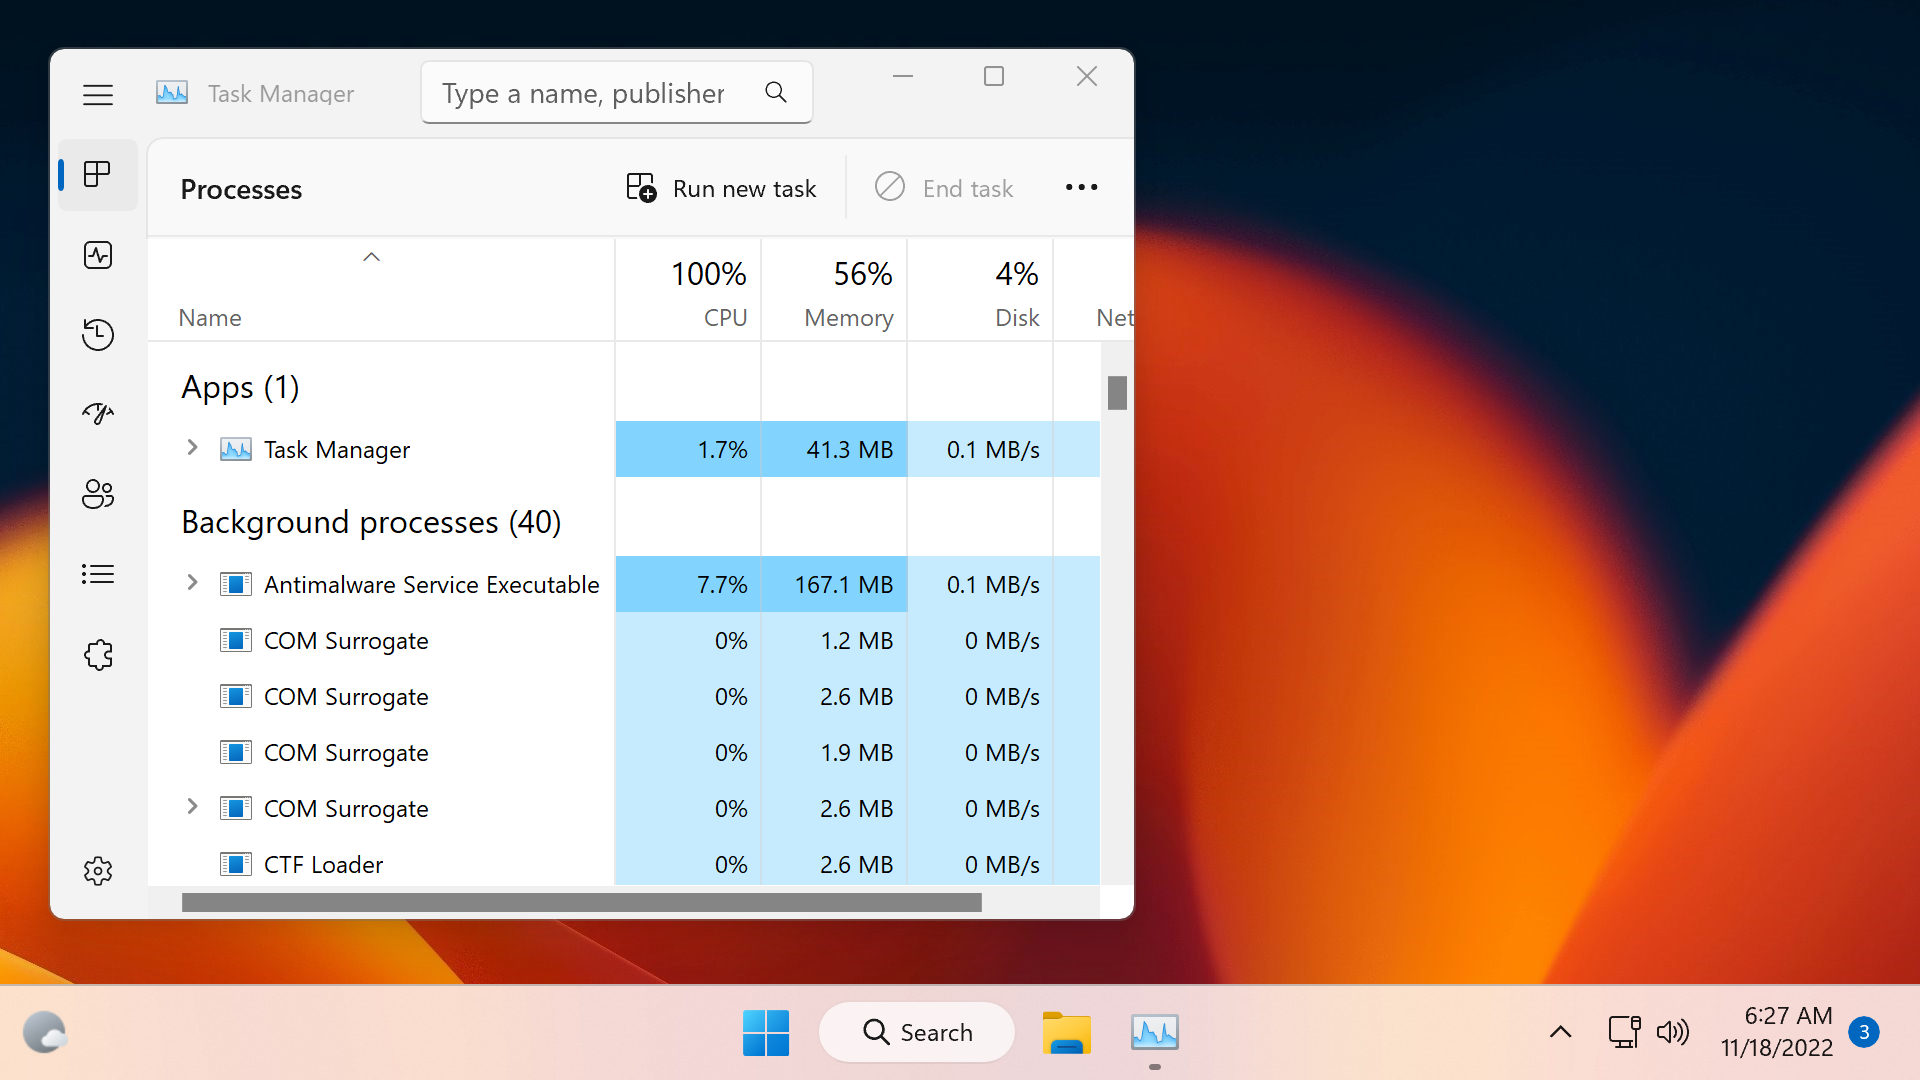
Task: Open File Explorer from the taskbar
Action: pos(1067,1032)
